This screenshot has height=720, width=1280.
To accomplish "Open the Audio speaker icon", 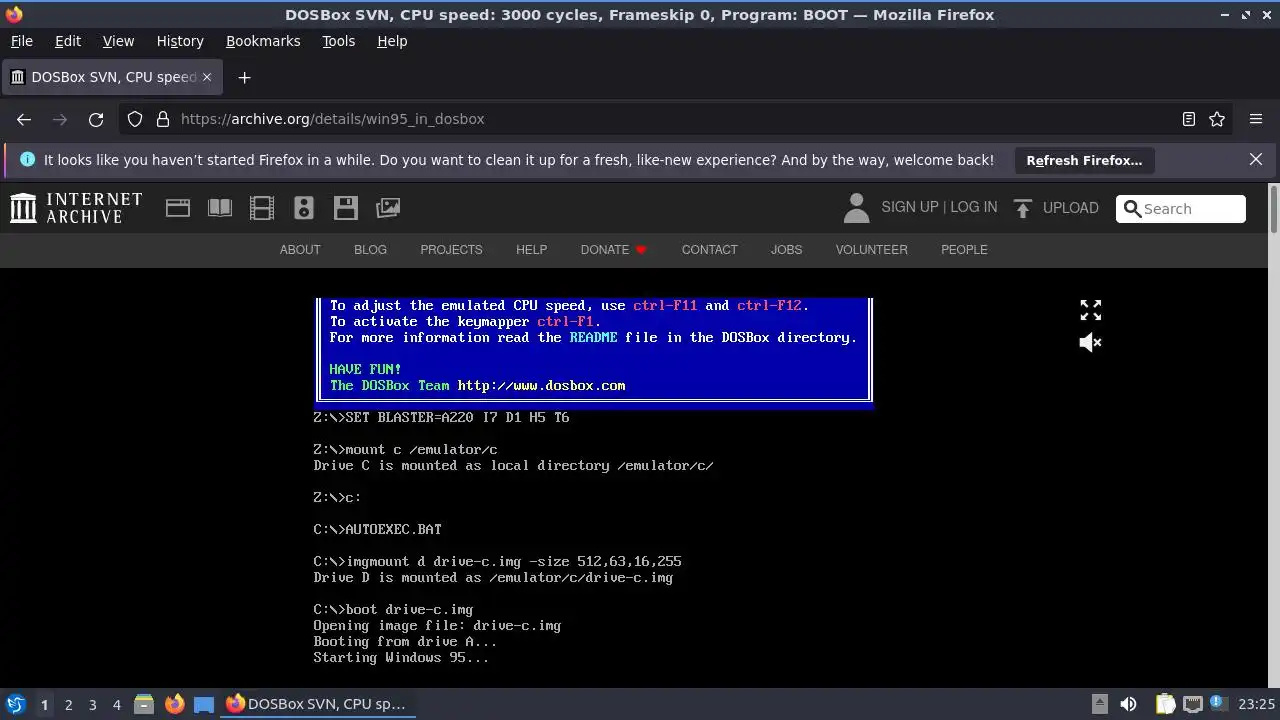I will point(304,208).
